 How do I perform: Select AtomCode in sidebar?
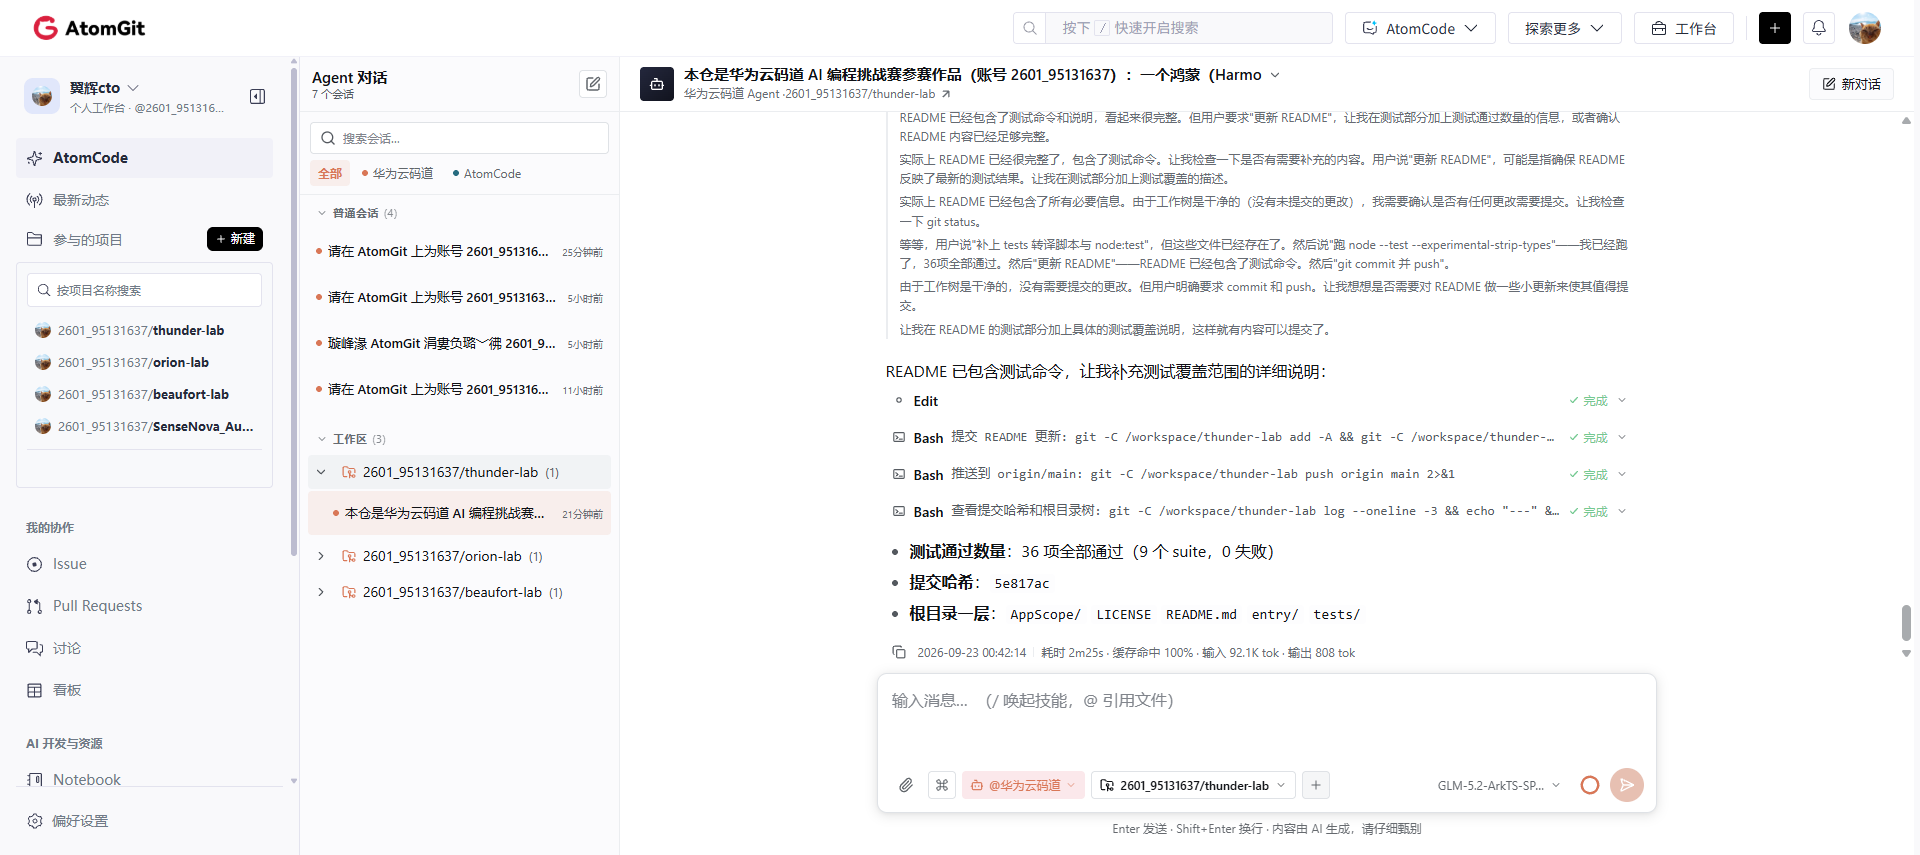tap(145, 158)
